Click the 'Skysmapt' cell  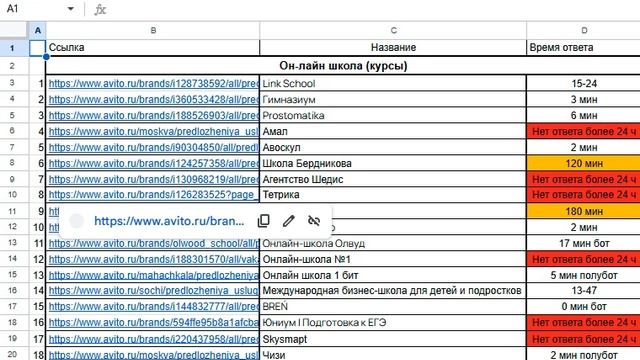tap(393, 339)
